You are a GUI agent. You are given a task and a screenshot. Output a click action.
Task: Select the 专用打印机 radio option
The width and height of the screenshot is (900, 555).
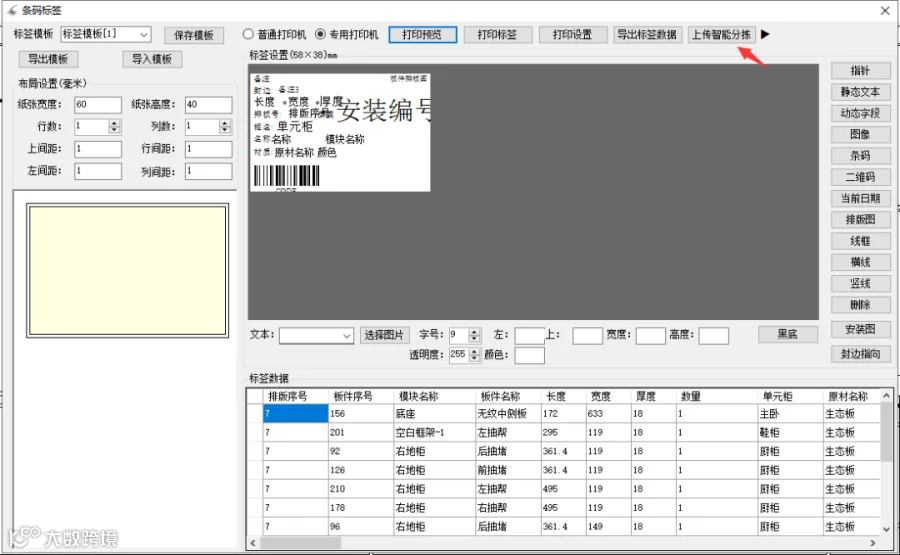pos(320,34)
